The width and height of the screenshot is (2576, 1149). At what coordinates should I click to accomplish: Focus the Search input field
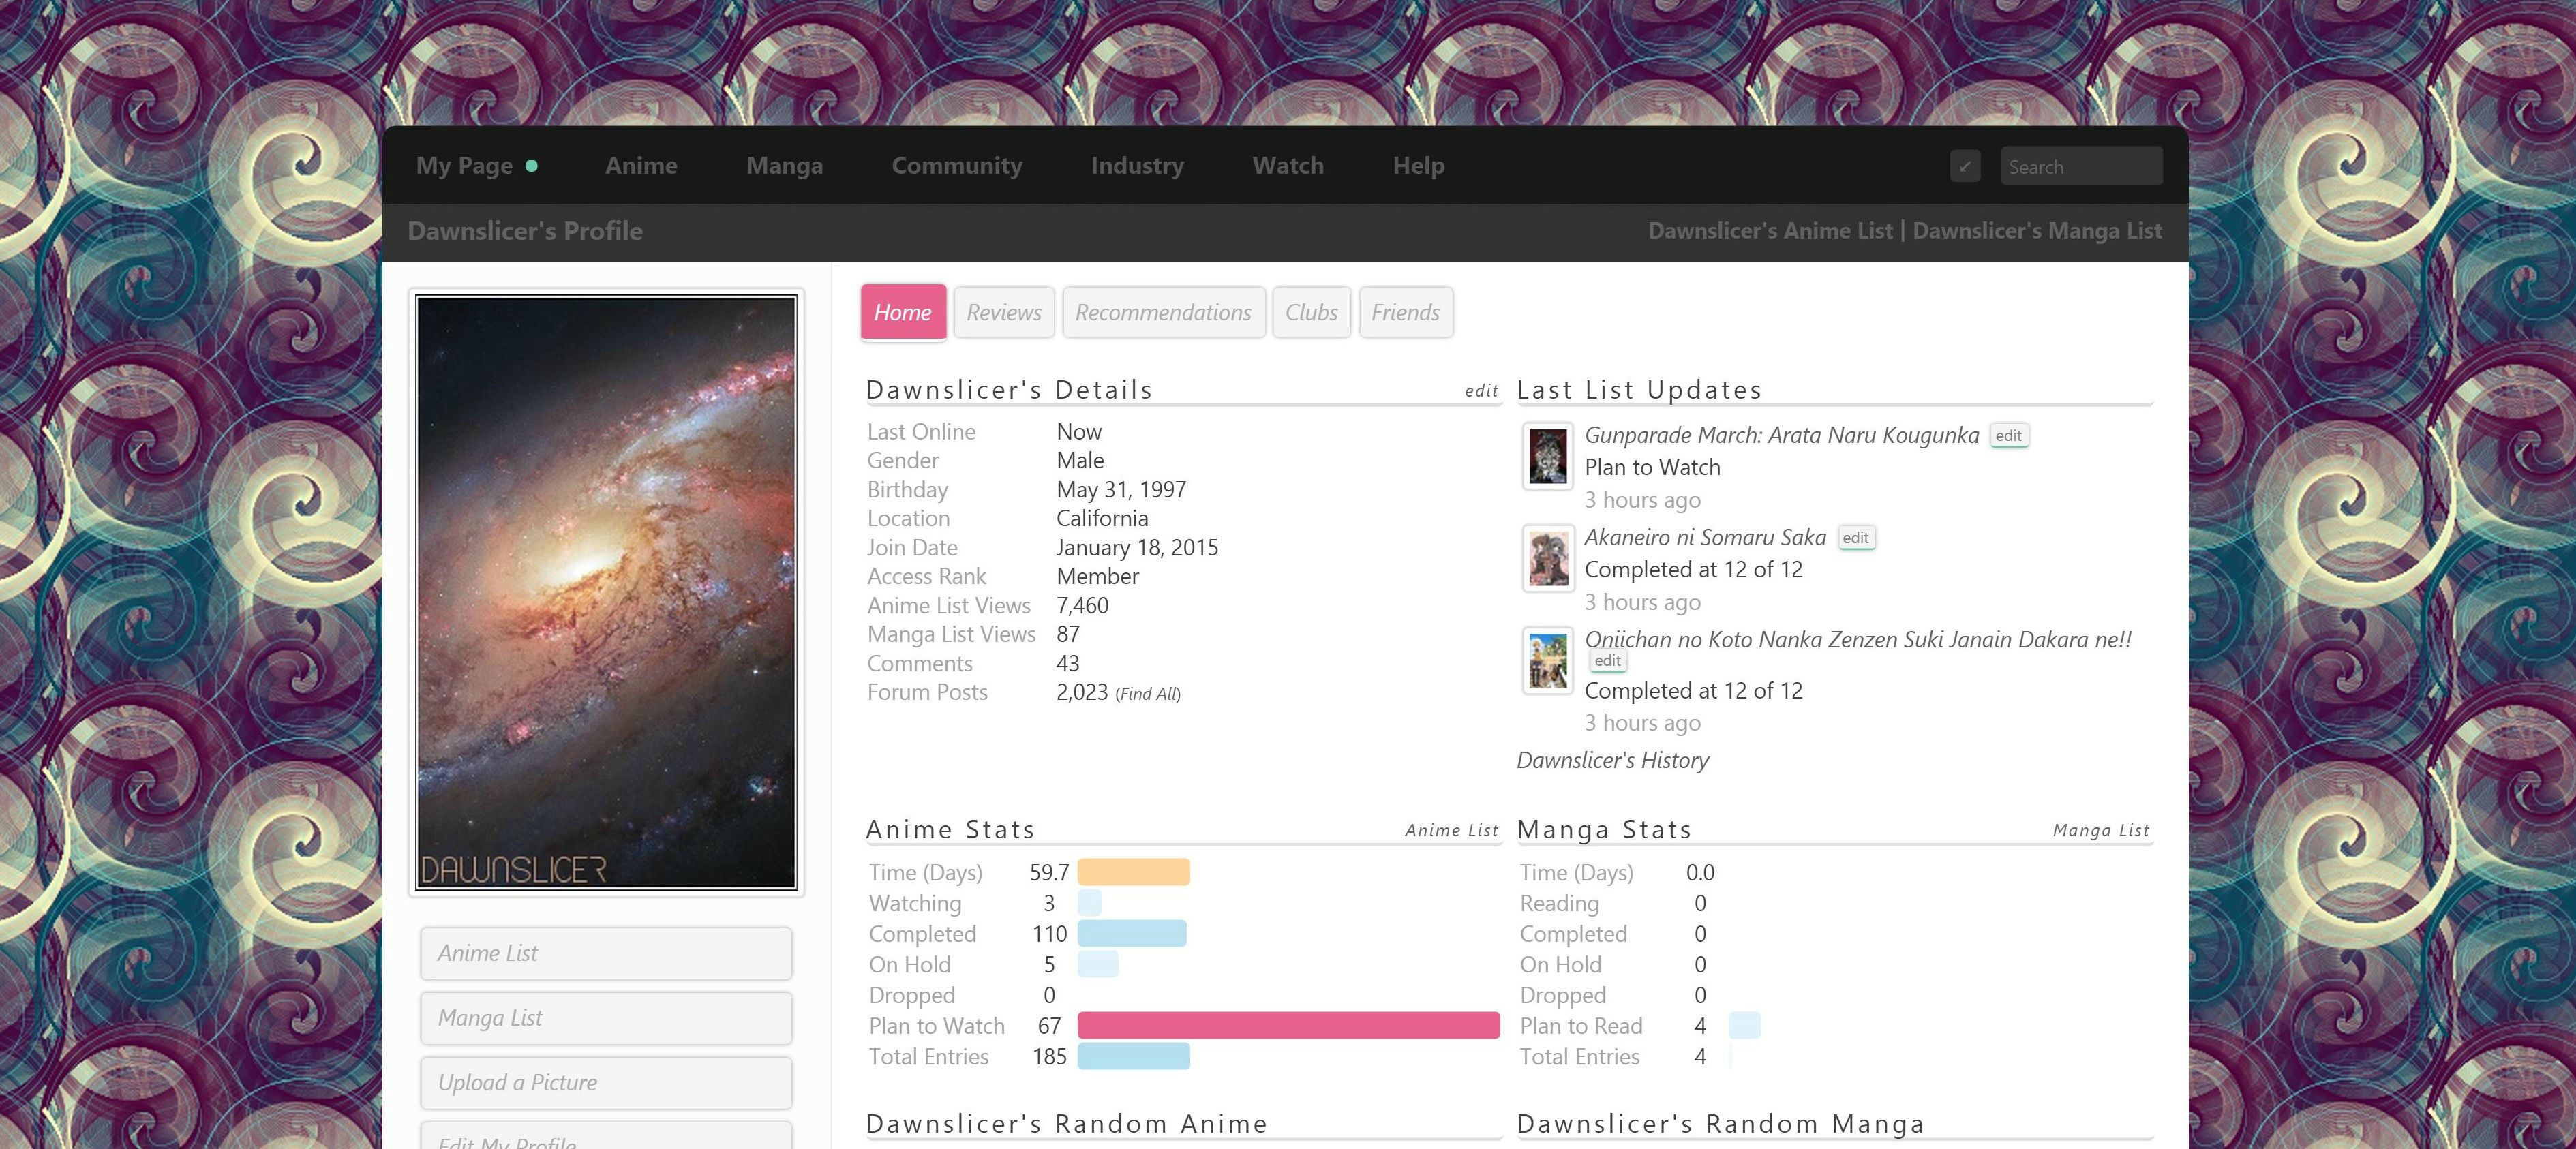[x=2081, y=166]
